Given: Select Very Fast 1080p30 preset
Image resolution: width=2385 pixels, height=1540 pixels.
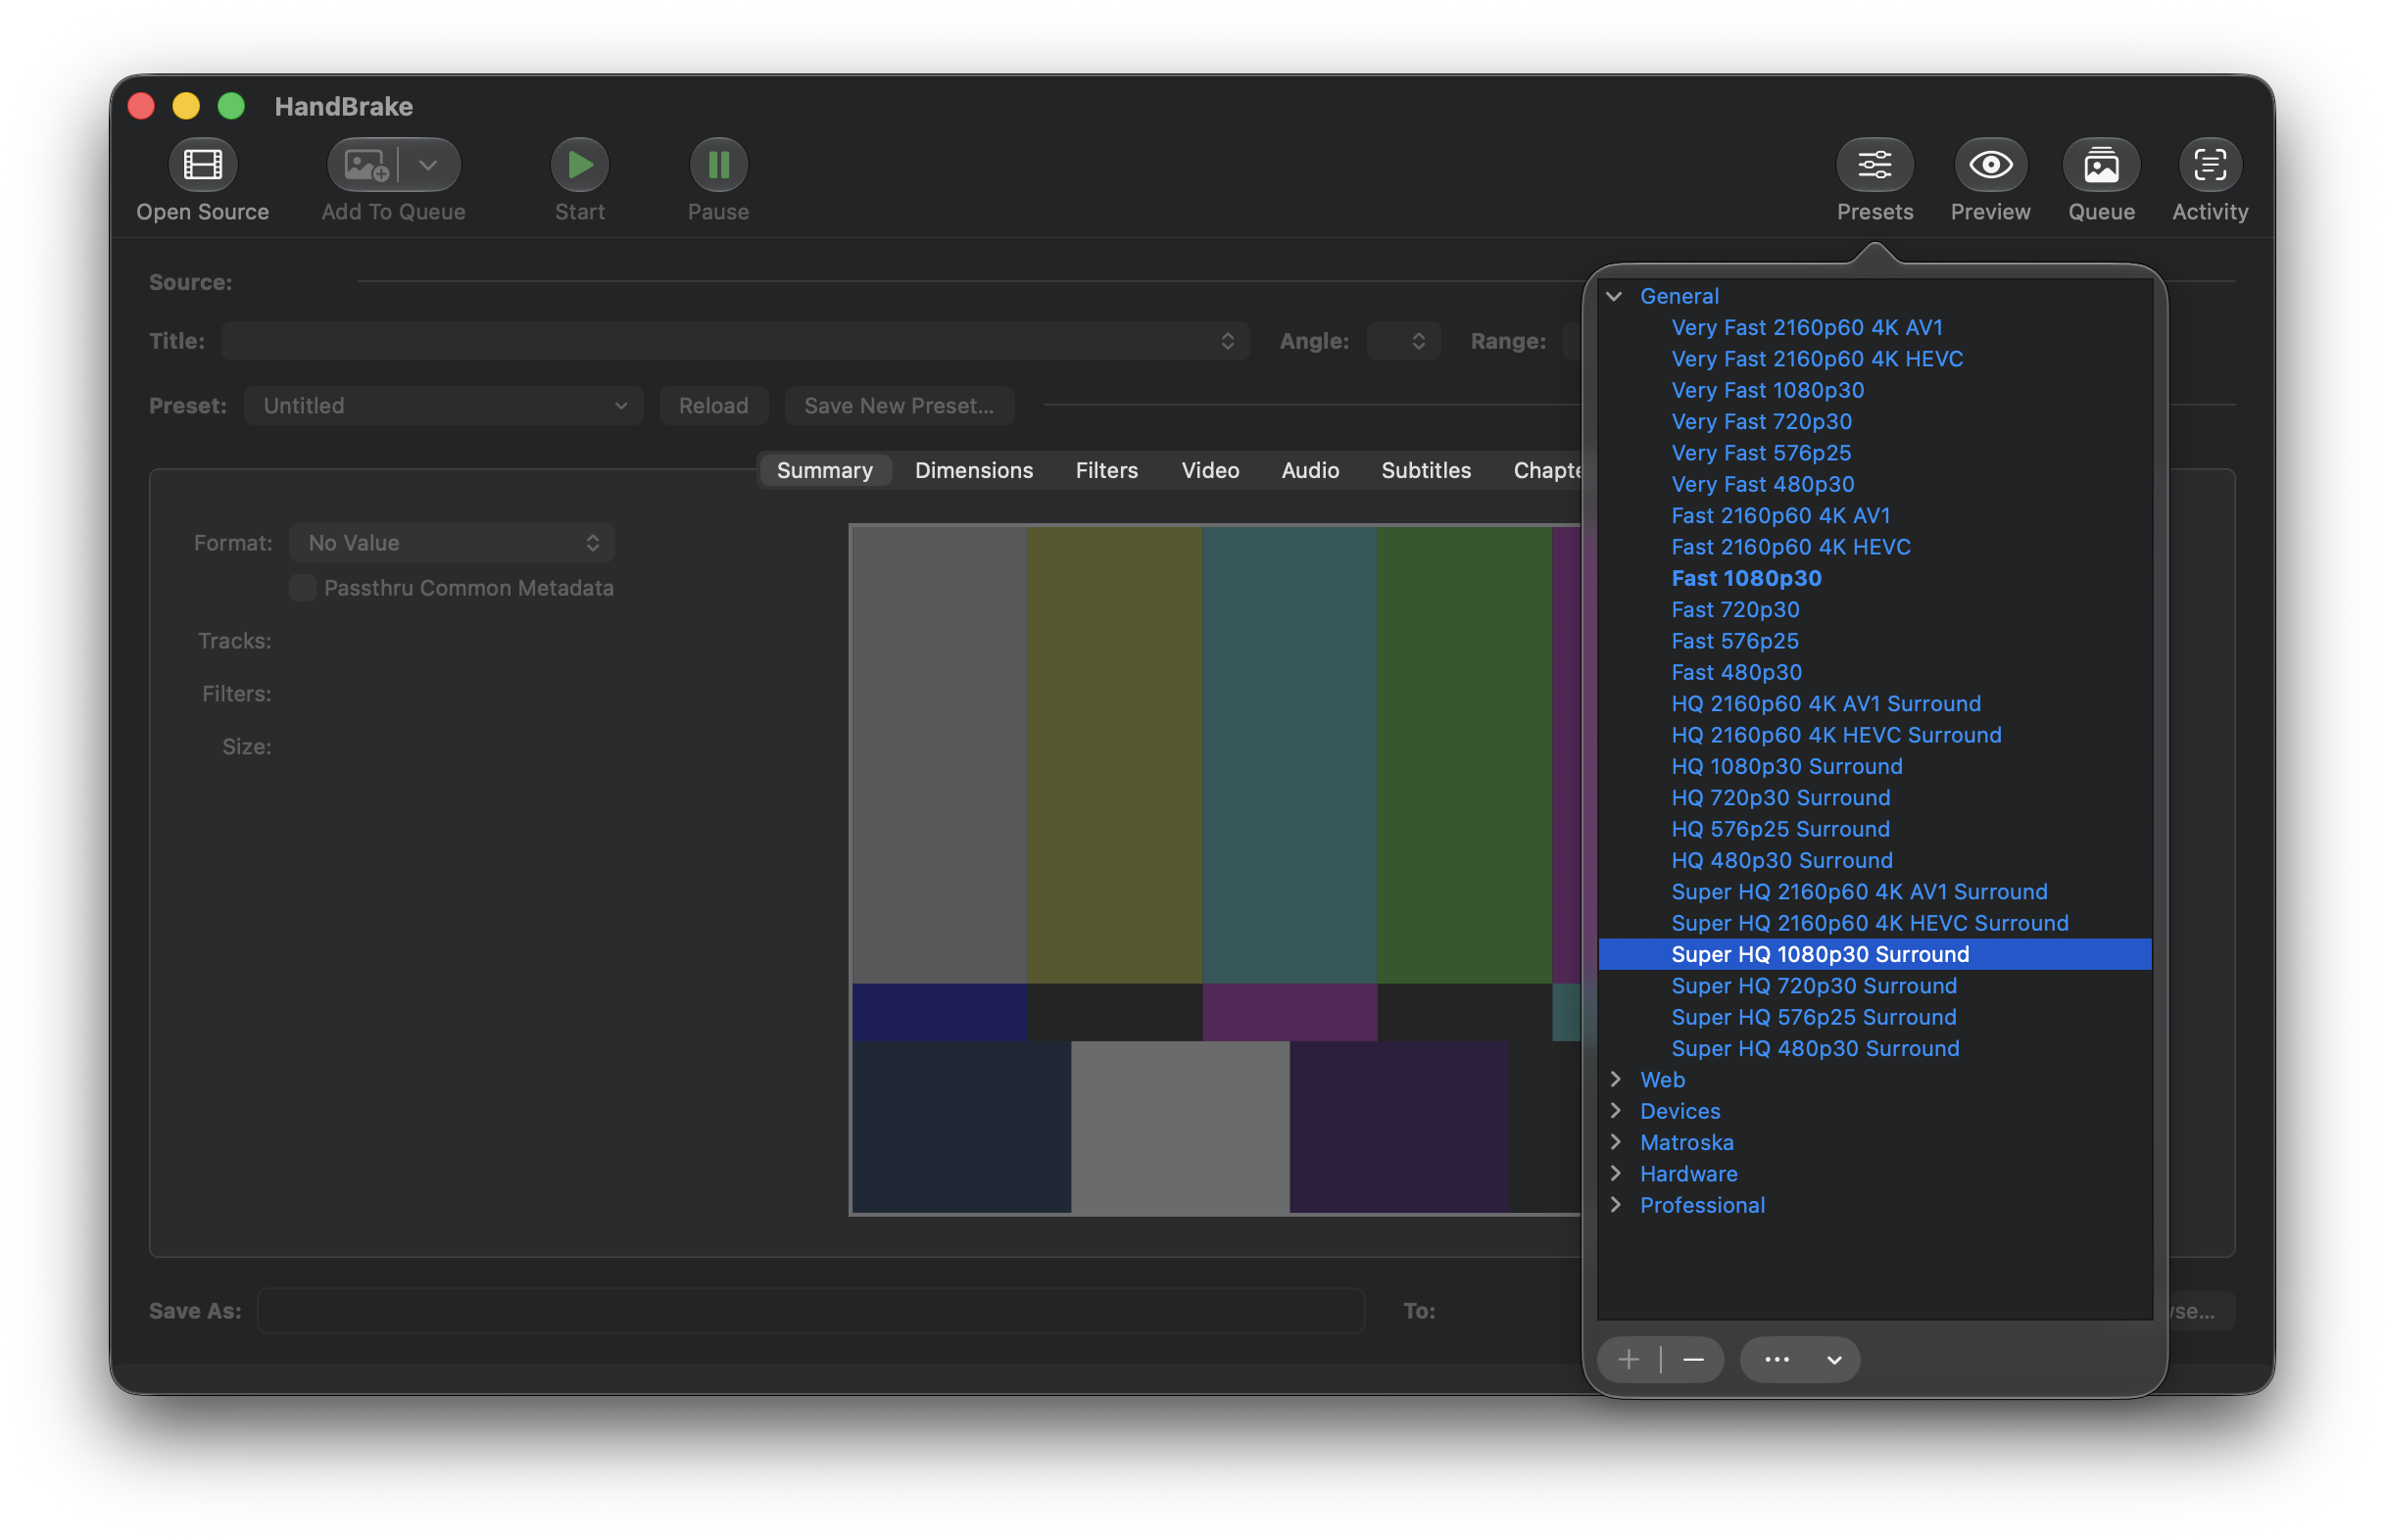Looking at the screenshot, I should [x=1874, y=390].
